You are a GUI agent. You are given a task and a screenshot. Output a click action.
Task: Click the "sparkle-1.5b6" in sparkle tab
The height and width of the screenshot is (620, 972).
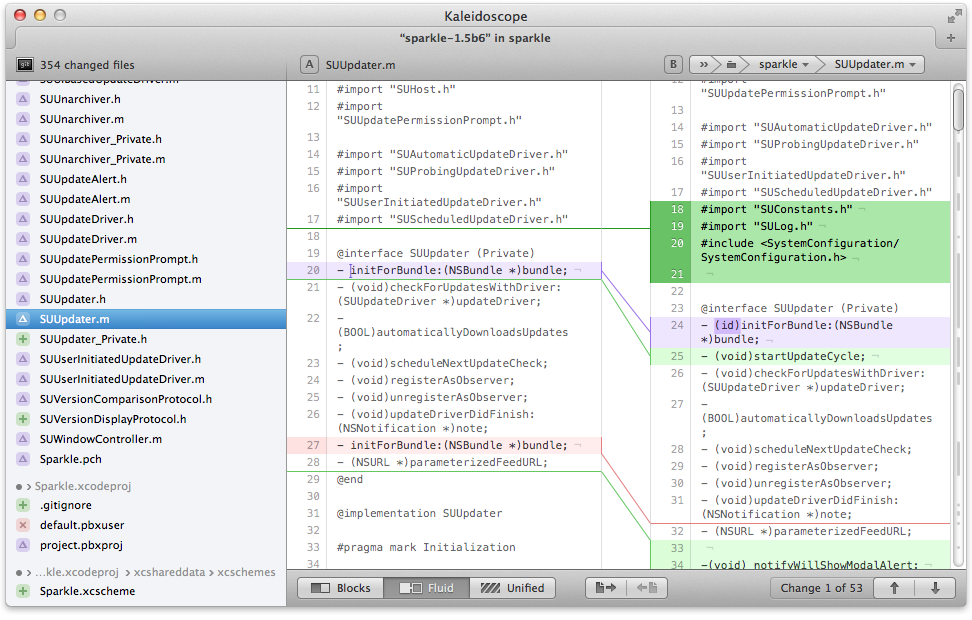pos(475,38)
